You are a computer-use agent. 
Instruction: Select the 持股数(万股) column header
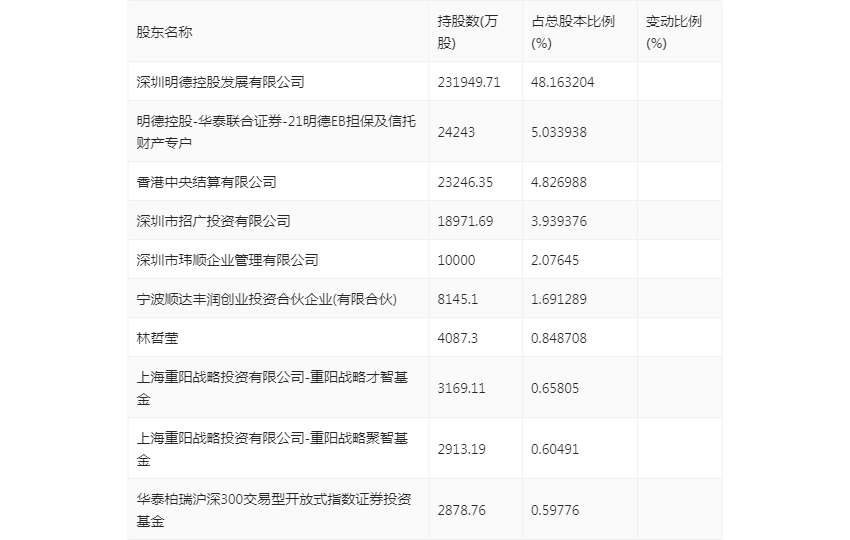pyautogui.click(x=467, y=32)
